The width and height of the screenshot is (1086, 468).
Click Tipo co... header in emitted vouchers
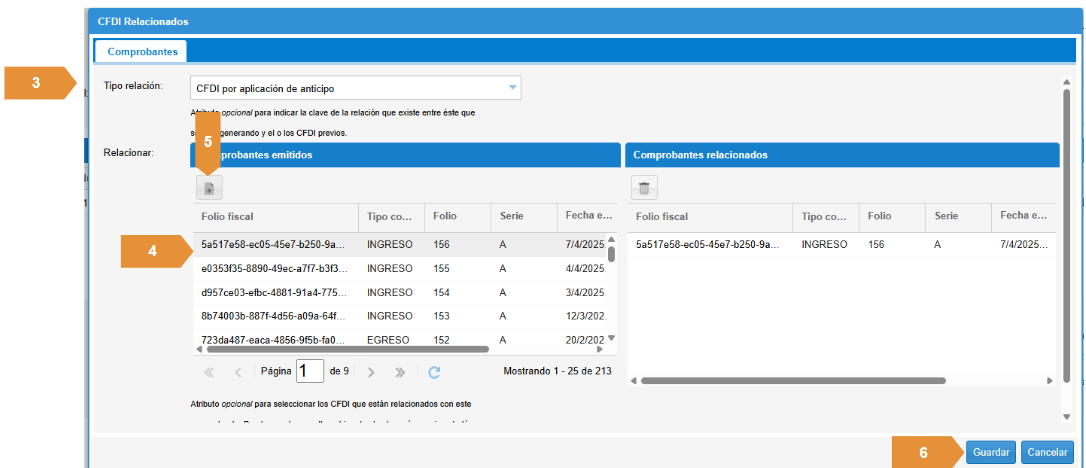pyautogui.click(x=391, y=216)
